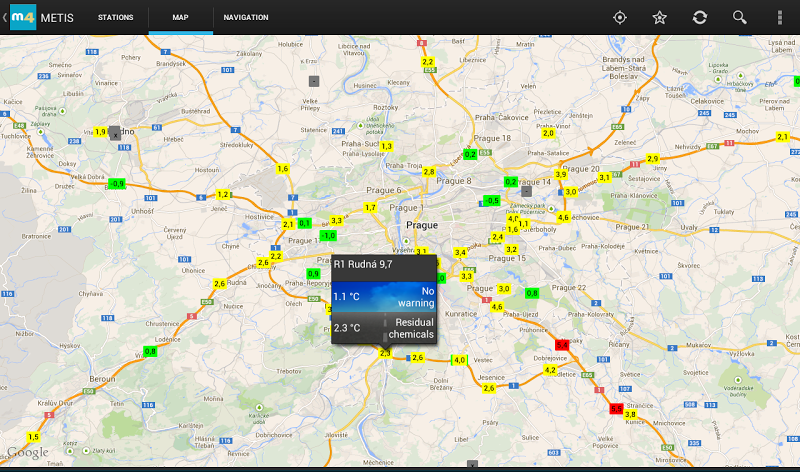Tap the yellow 3,9 marker near Prague 20

pos(561,175)
